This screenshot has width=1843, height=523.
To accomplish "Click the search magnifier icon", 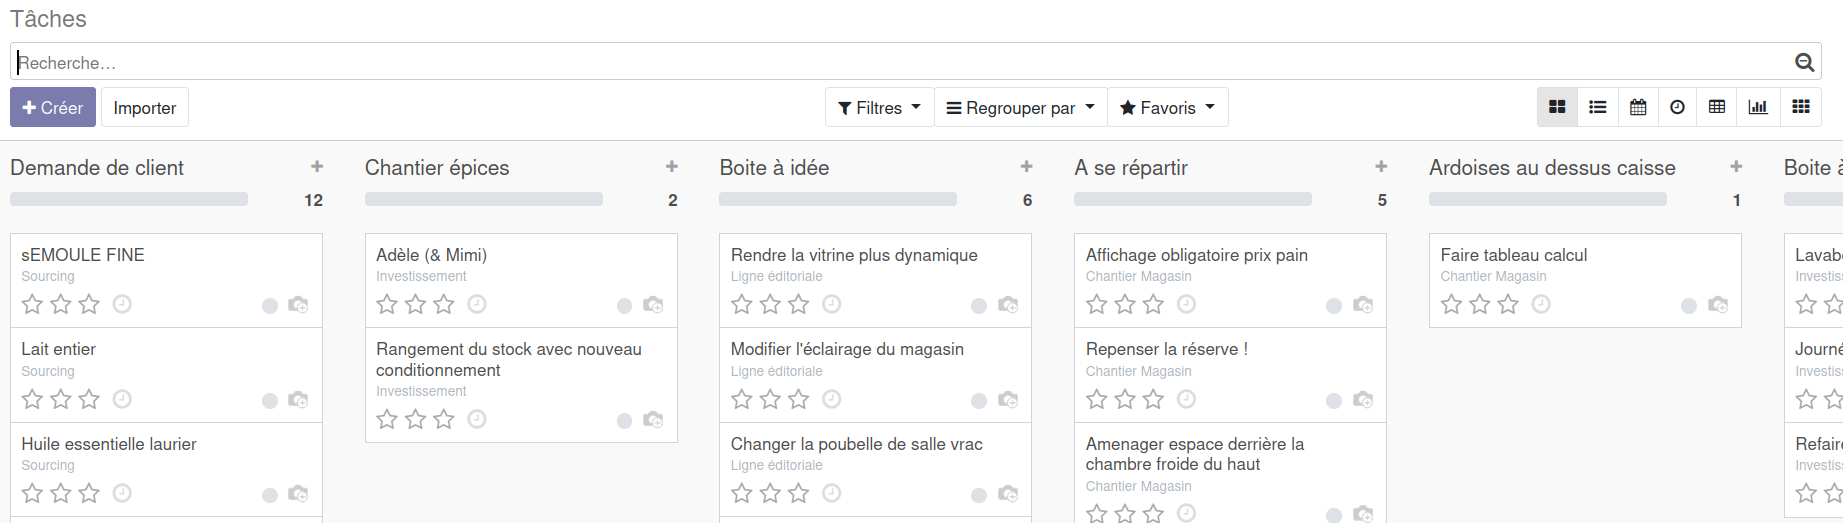I will click(x=1804, y=62).
